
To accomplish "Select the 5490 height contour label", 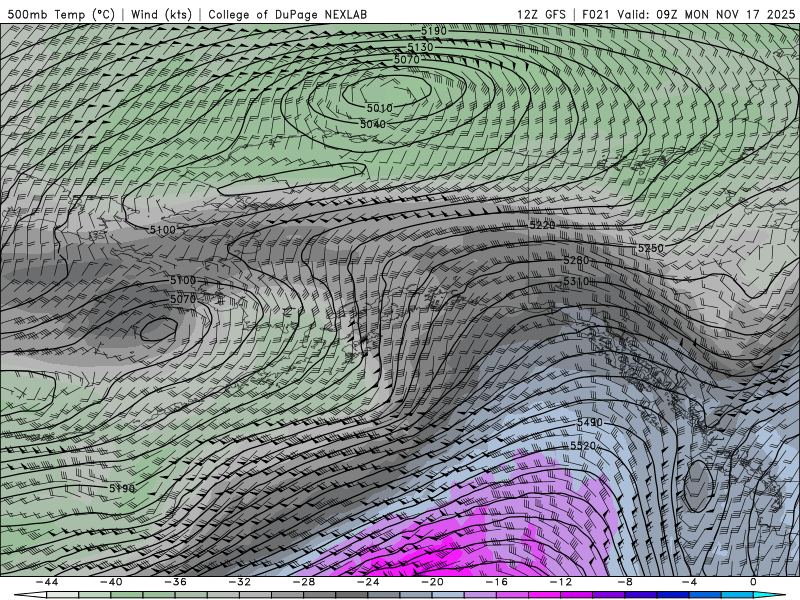I will click(x=590, y=422).
